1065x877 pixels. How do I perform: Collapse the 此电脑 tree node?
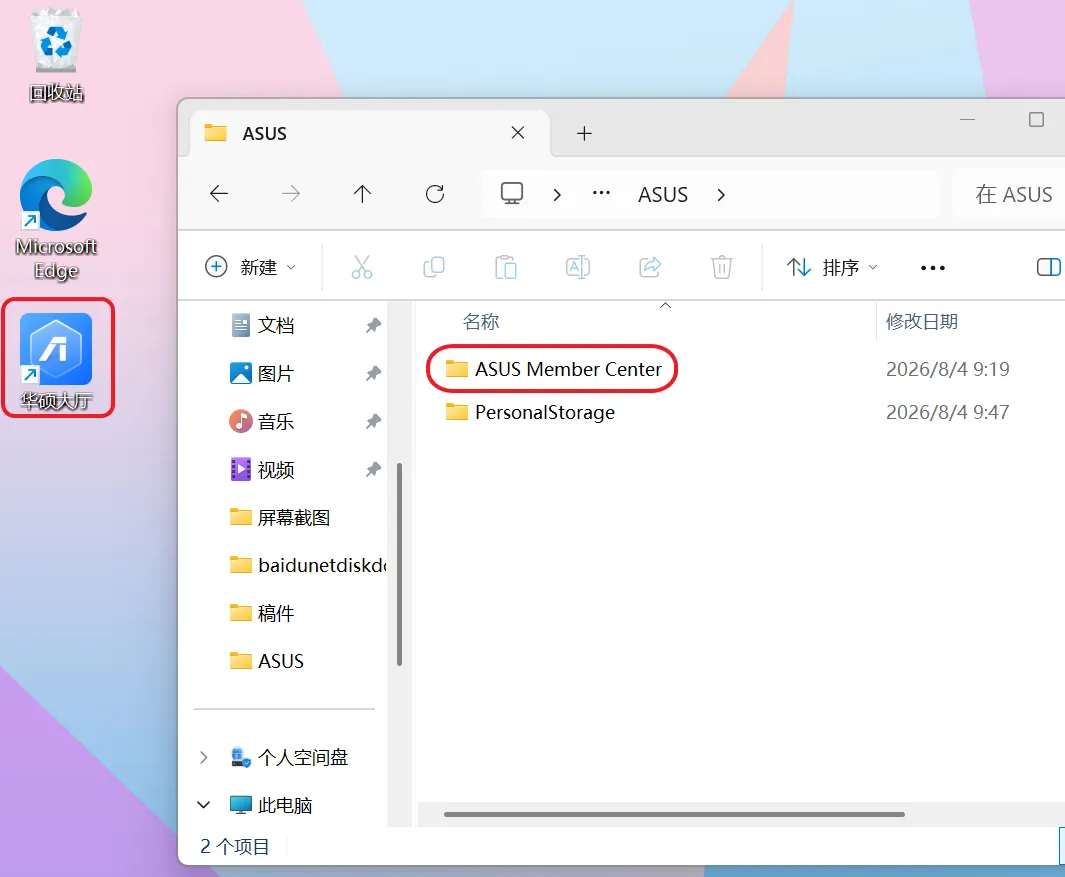coord(203,806)
